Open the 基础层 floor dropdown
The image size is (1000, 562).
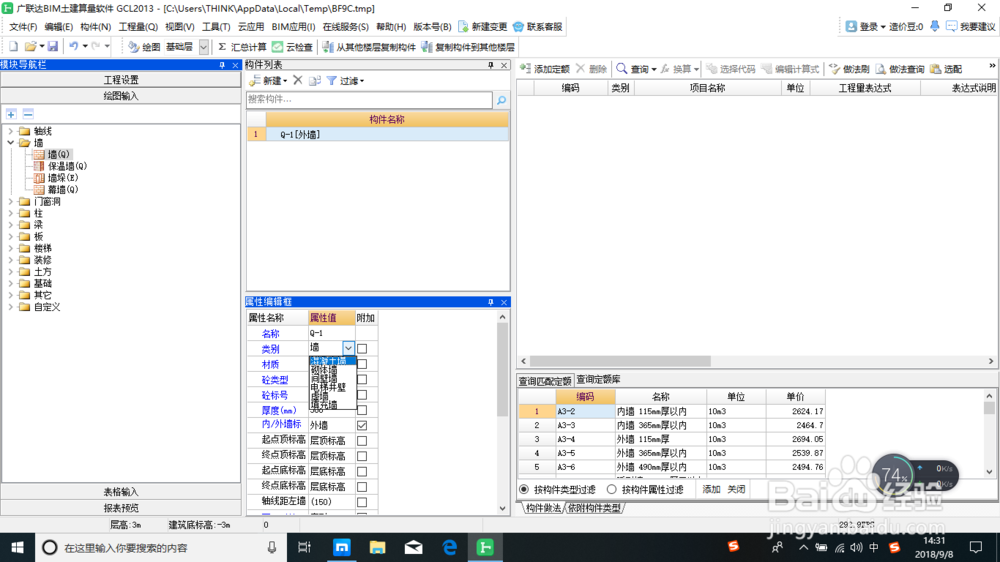(x=203, y=47)
